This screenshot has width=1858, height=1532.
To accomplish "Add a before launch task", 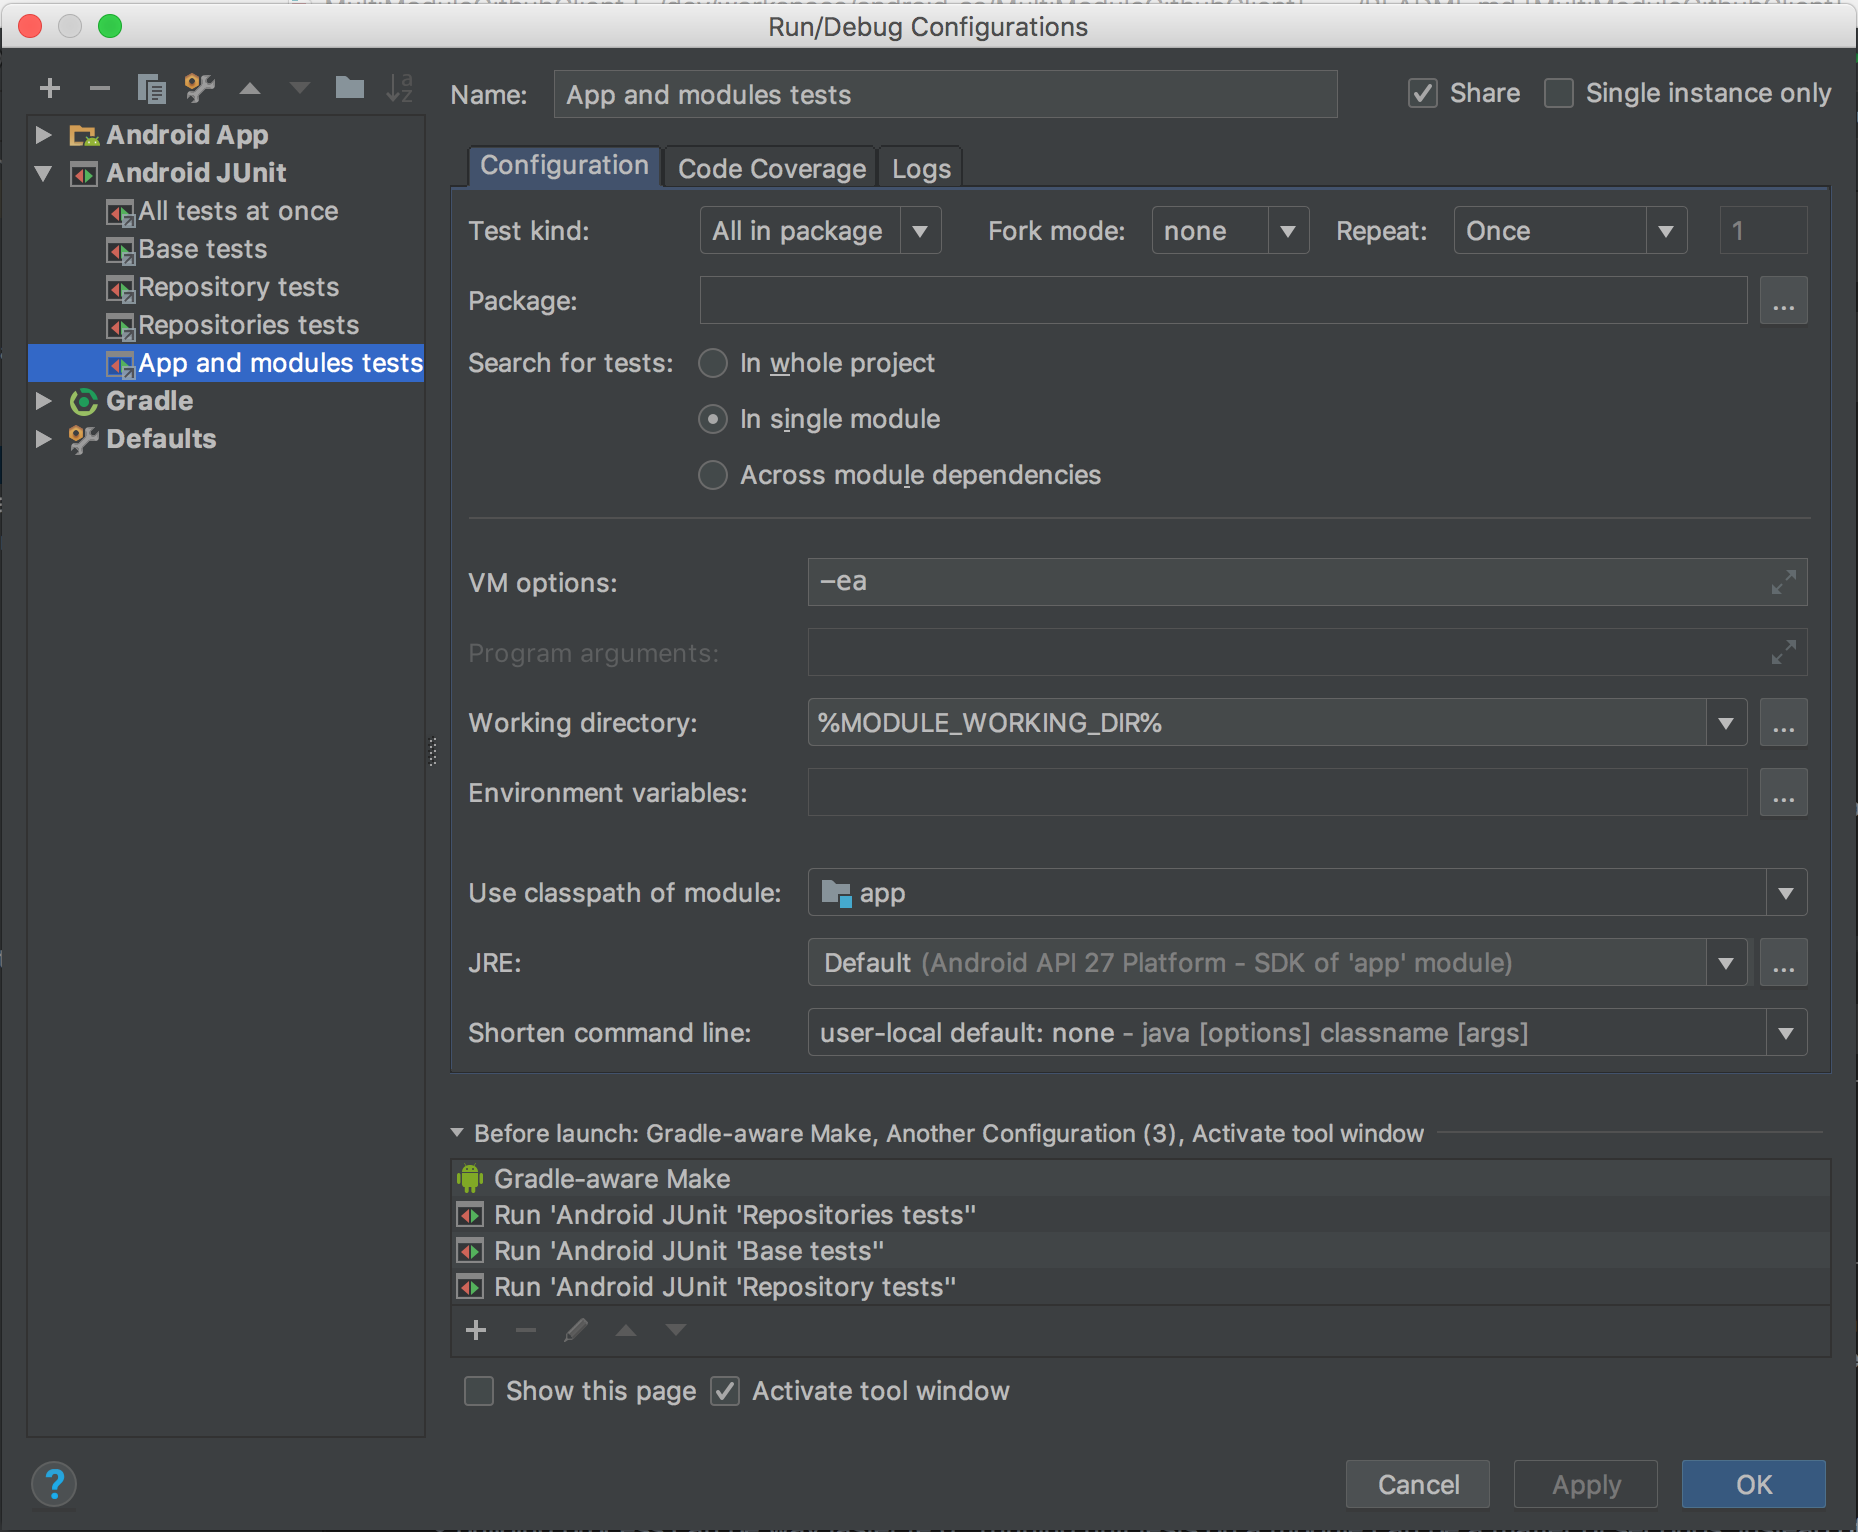I will point(477,1330).
